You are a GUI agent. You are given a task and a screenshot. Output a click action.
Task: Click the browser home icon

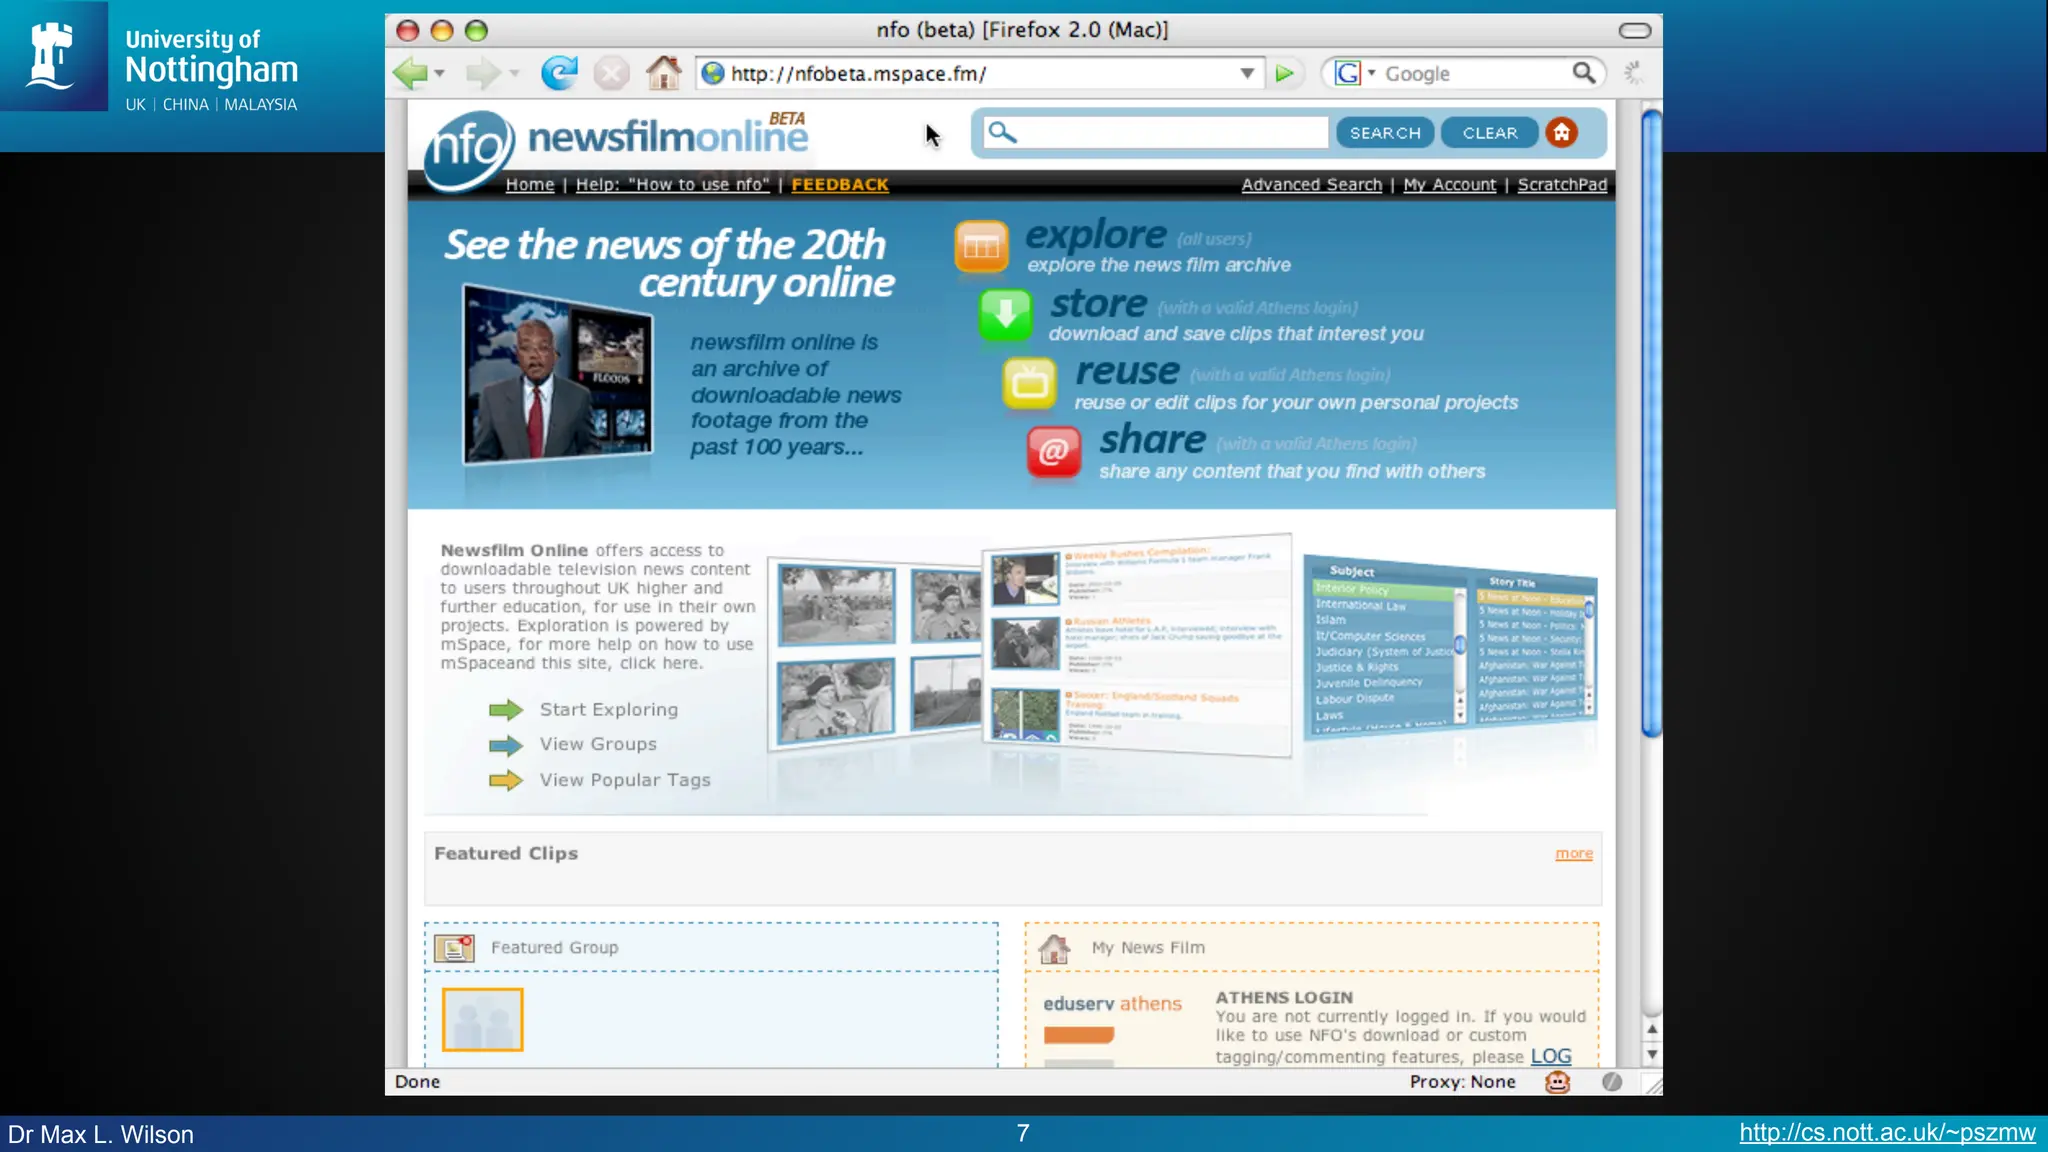click(663, 73)
